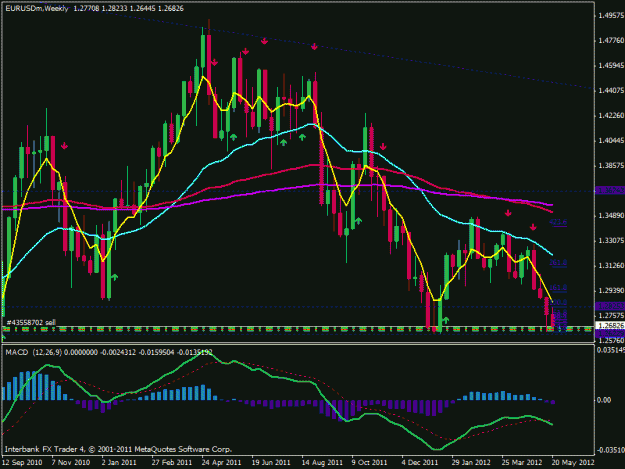Screen dimensions: 625x469
Task: Click the 1.31260 price axis label
Action: click(611, 265)
